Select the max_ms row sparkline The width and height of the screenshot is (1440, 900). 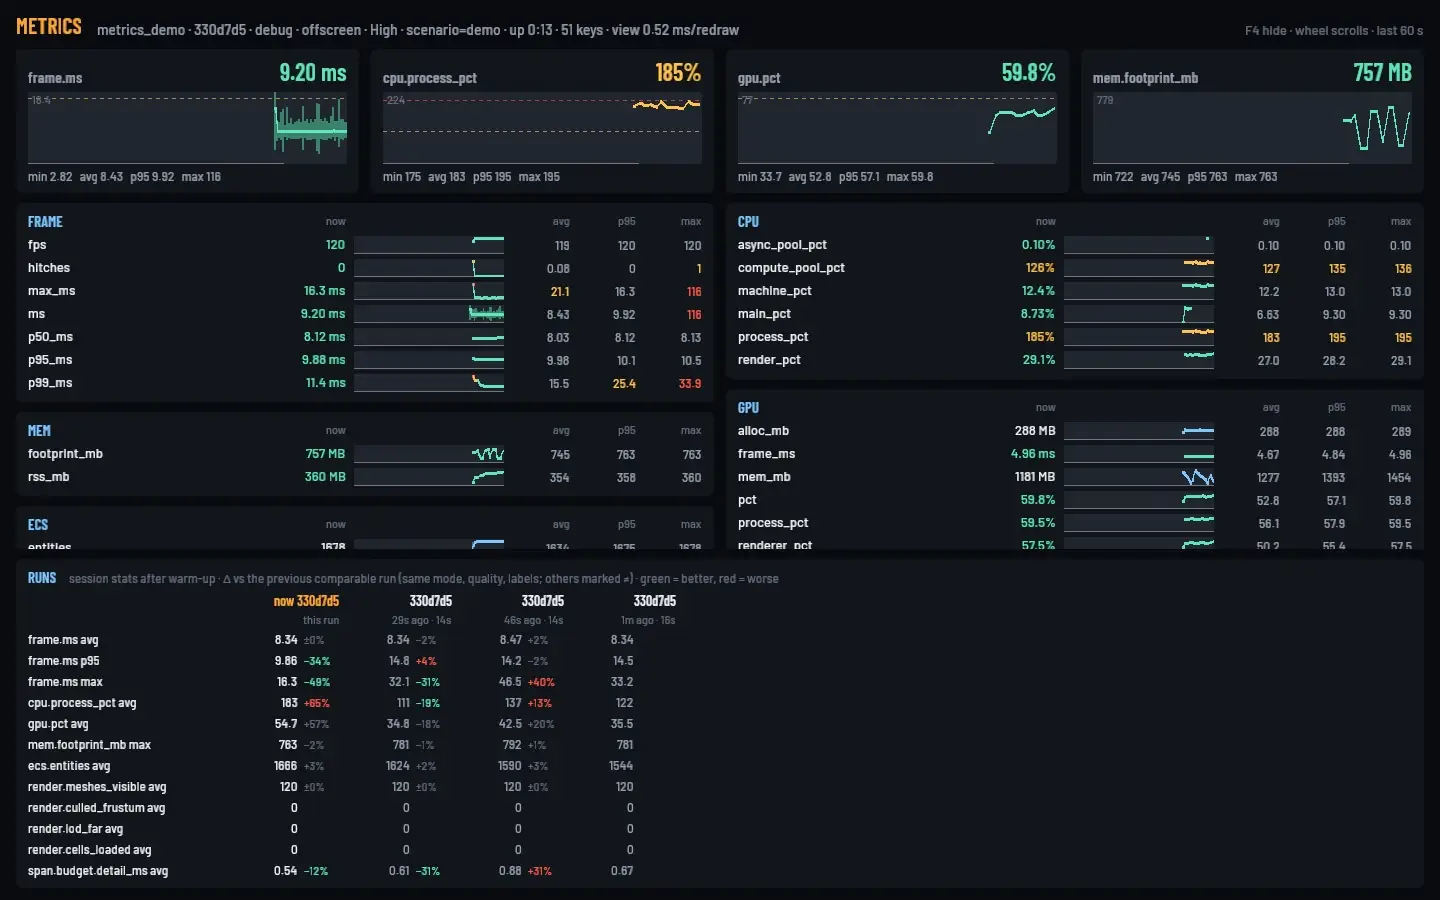[x=429, y=291]
